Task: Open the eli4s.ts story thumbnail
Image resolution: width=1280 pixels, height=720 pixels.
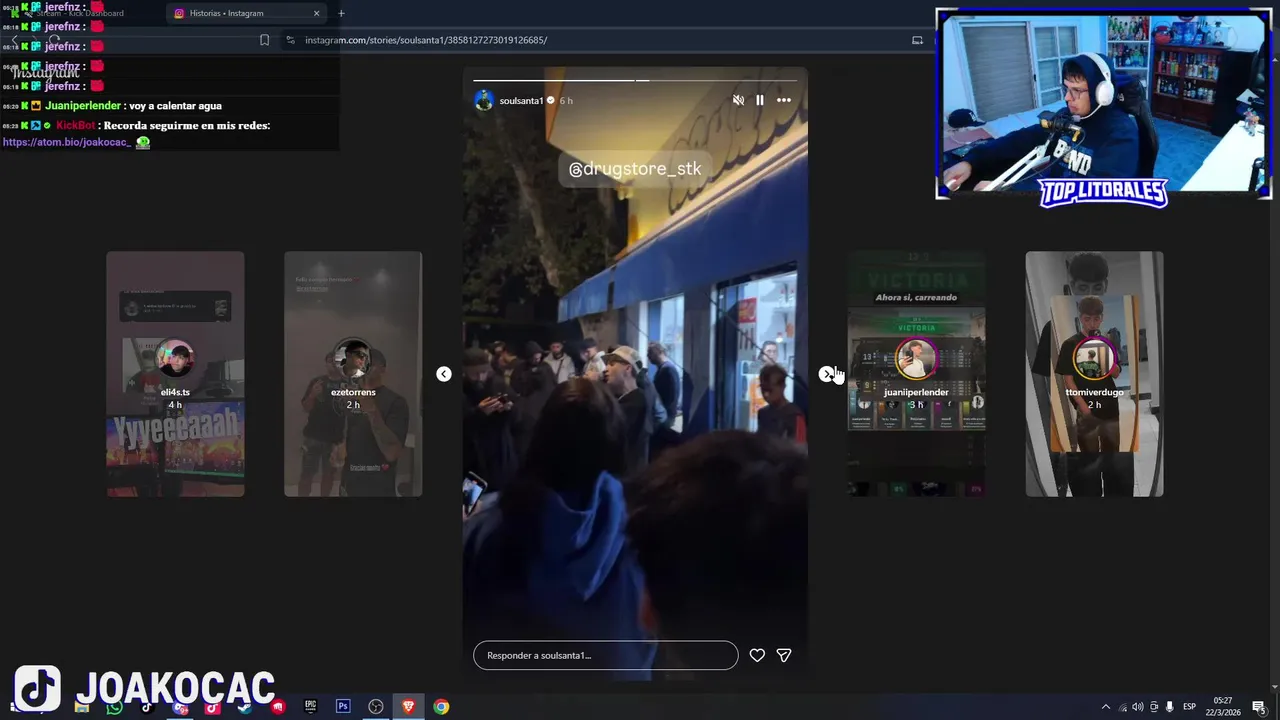Action: click(x=175, y=374)
